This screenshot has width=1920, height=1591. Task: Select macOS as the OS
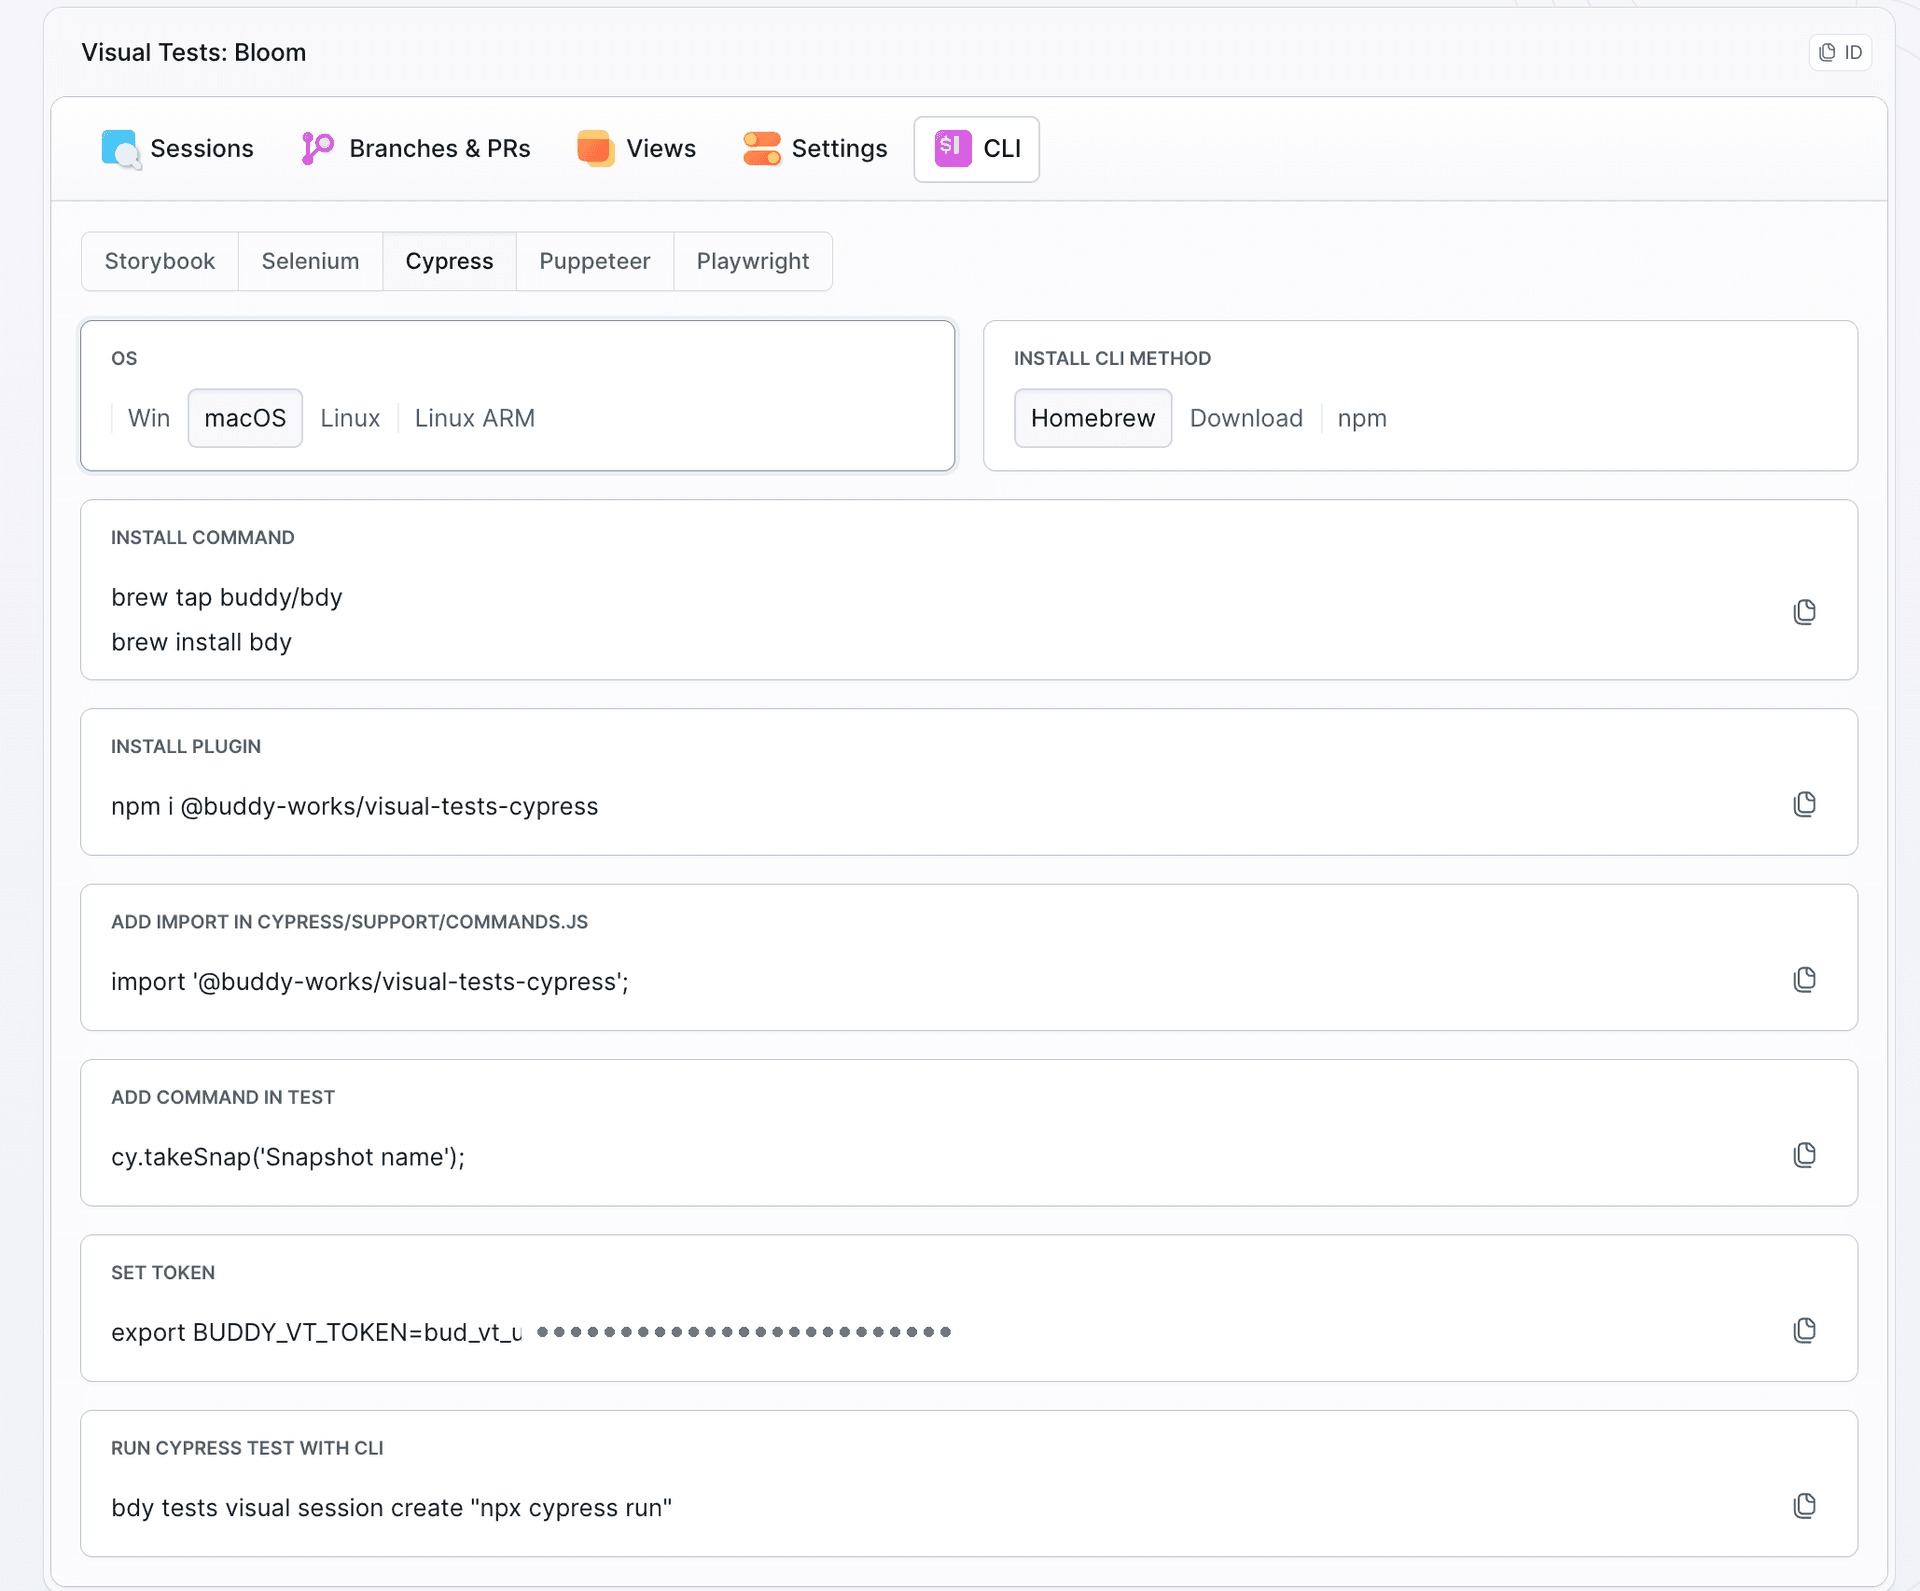coord(245,418)
